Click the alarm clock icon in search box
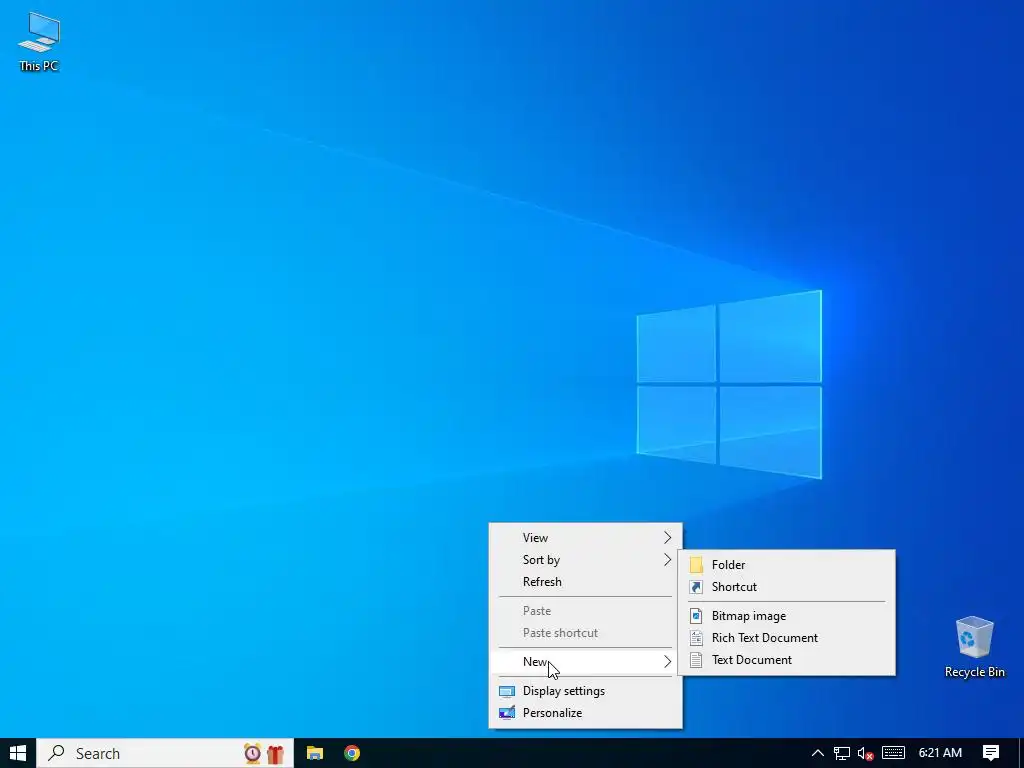This screenshot has width=1024, height=768. coord(252,754)
